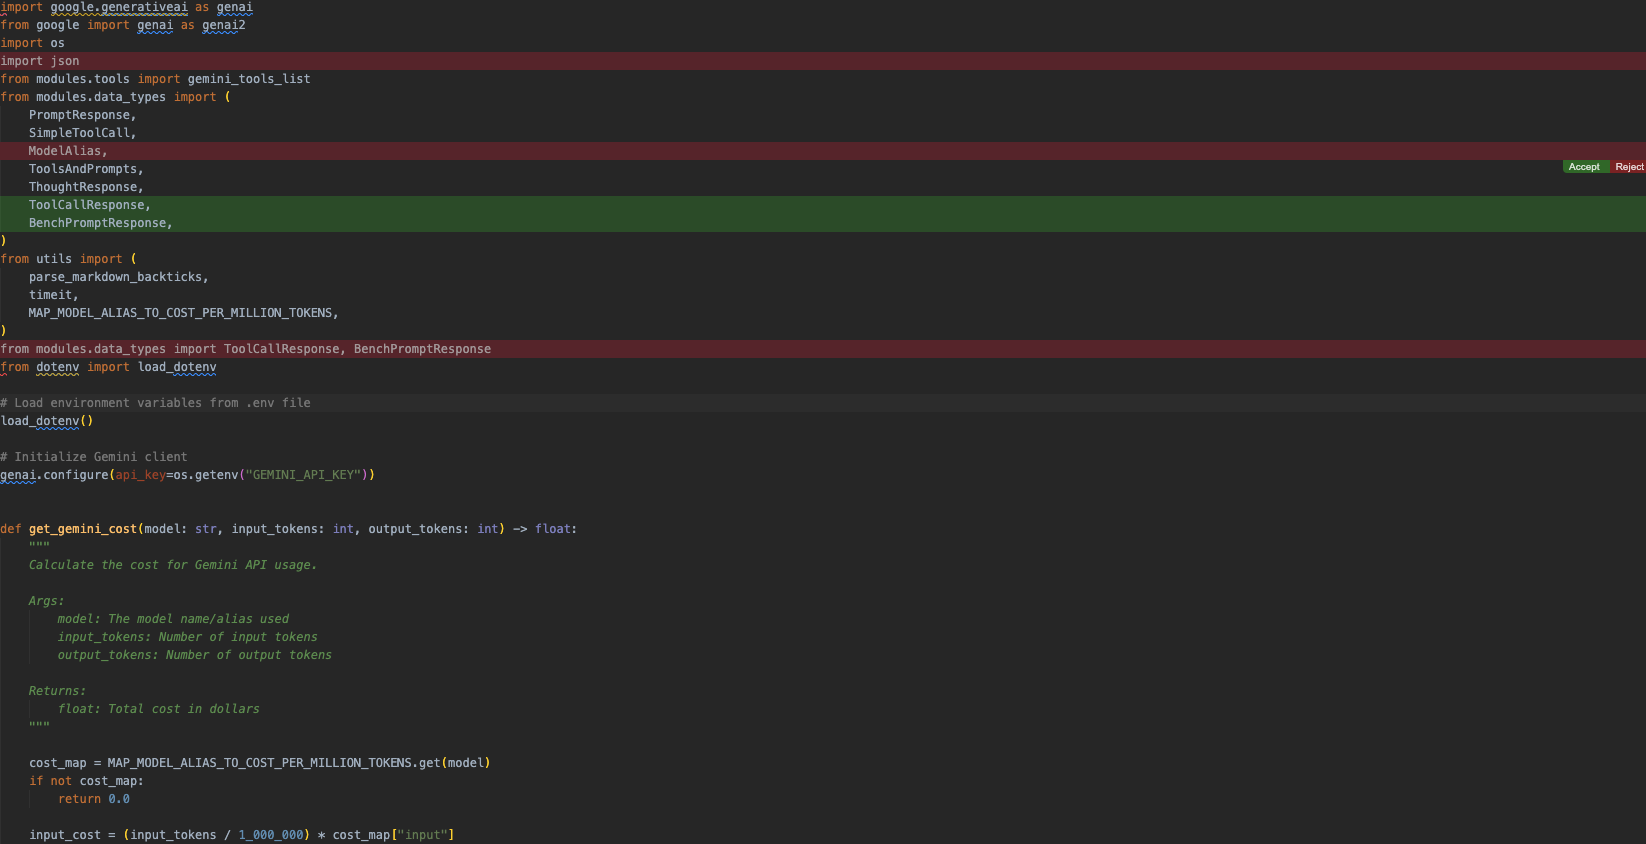Click the "1_000_000" number literal
1646x844 pixels.
[271, 835]
